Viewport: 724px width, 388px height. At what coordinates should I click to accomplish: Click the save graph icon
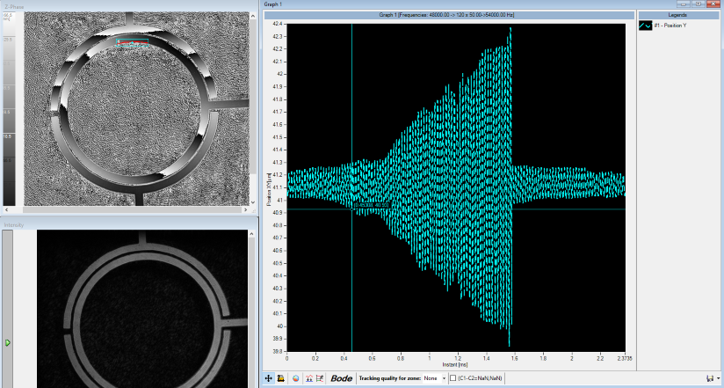tap(709, 378)
